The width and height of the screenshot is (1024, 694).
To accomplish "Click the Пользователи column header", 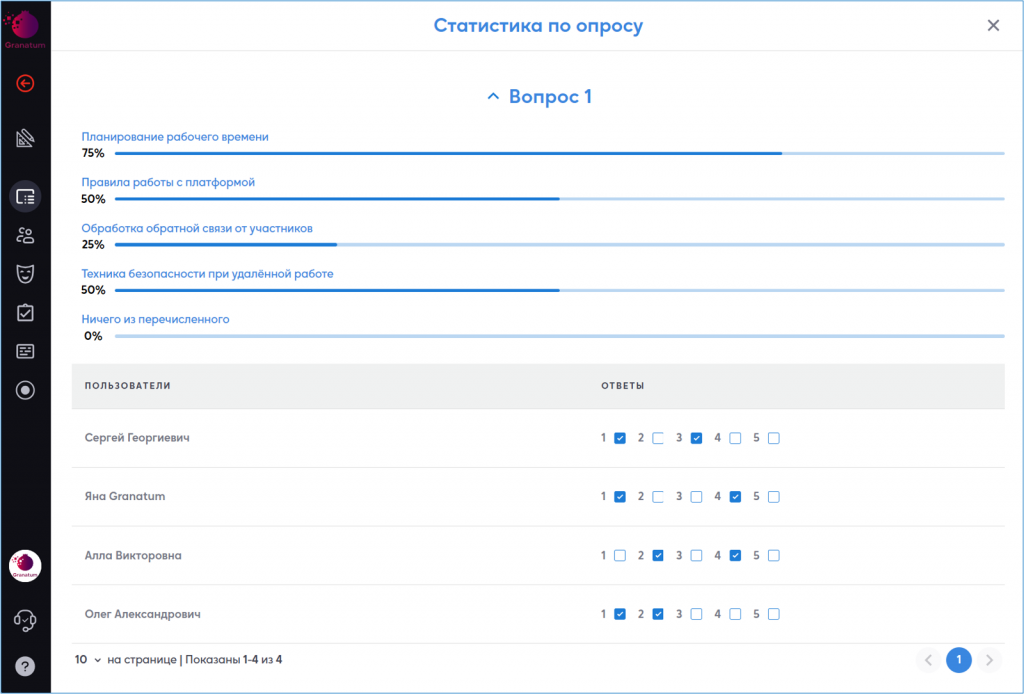I will click(128, 386).
